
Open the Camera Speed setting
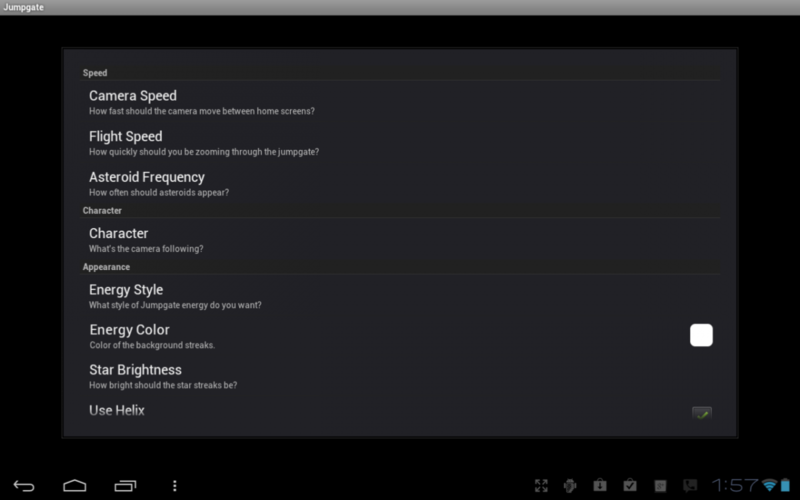click(400, 102)
